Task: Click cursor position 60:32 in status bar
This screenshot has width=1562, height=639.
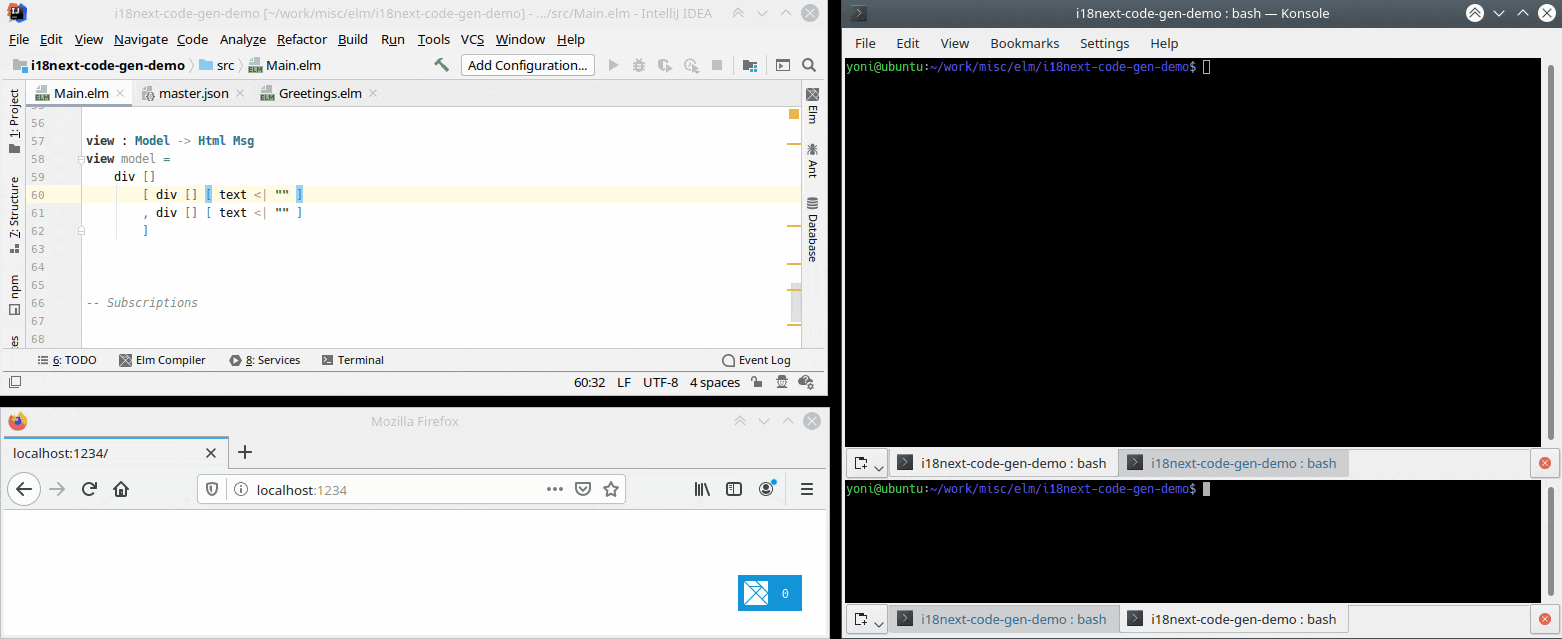Action: 590,382
